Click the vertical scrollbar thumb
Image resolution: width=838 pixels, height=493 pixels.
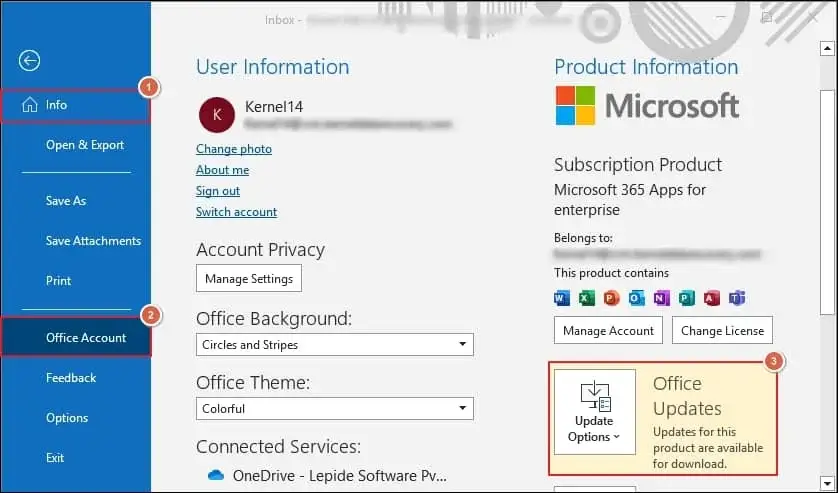point(827,202)
